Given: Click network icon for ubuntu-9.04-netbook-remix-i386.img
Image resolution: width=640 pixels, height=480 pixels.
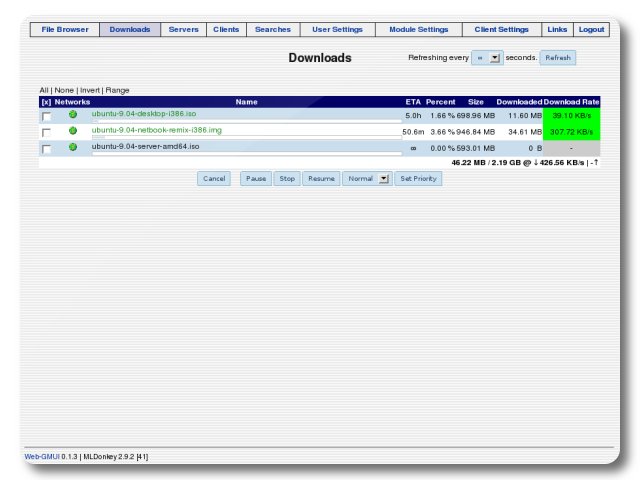Looking at the screenshot, I should 73,131.
